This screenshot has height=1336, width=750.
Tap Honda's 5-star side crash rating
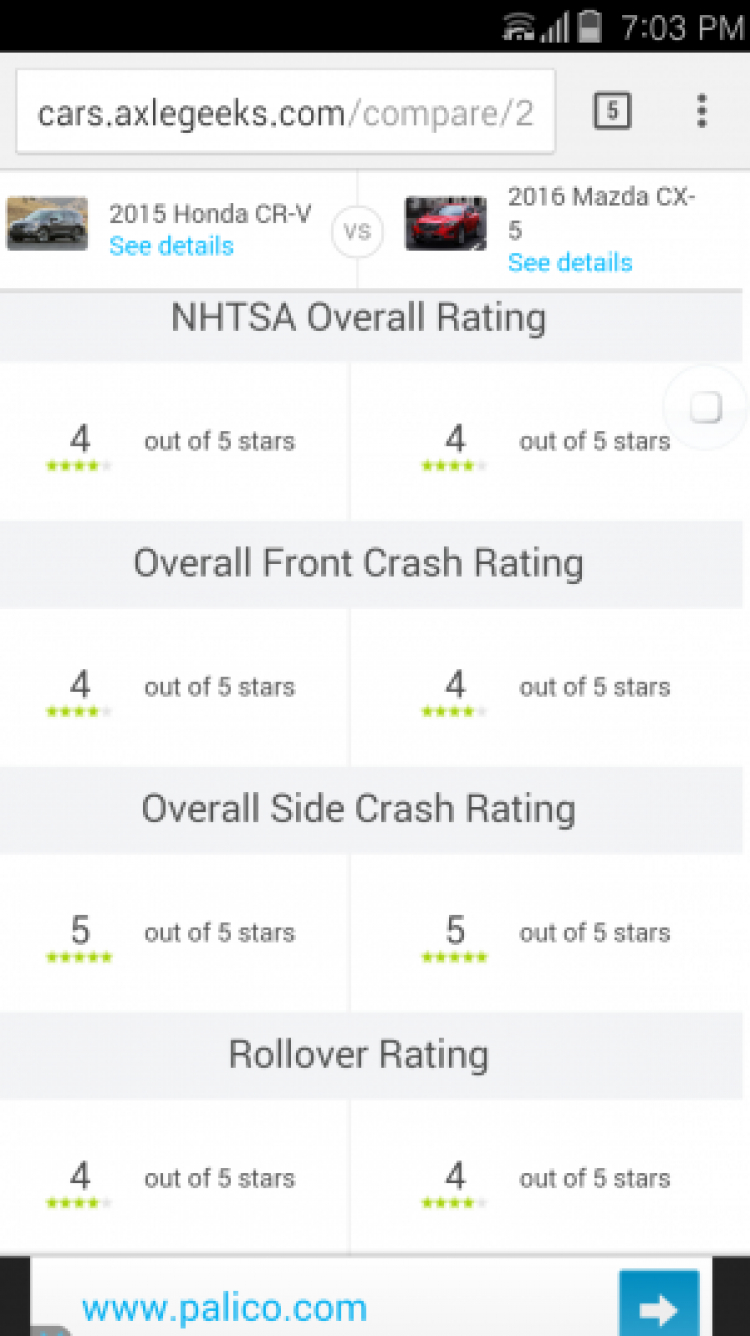click(x=80, y=938)
